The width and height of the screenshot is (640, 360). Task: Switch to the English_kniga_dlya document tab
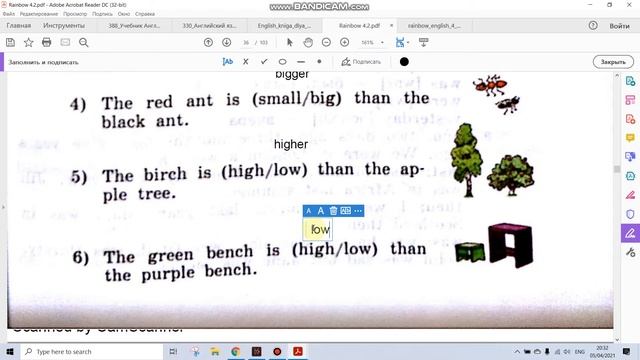click(284, 26)
